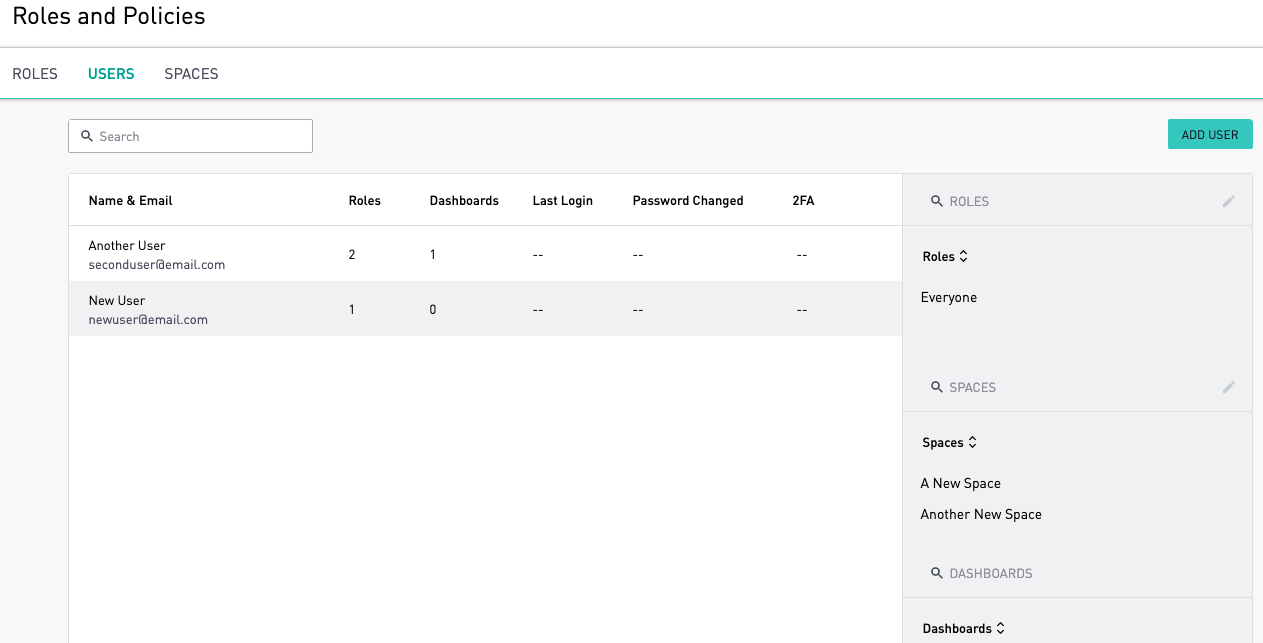Click dashboards count 0 for New User
This screenshot has height=643, width=1263.
pyautogui.click(x=433, y=310)
